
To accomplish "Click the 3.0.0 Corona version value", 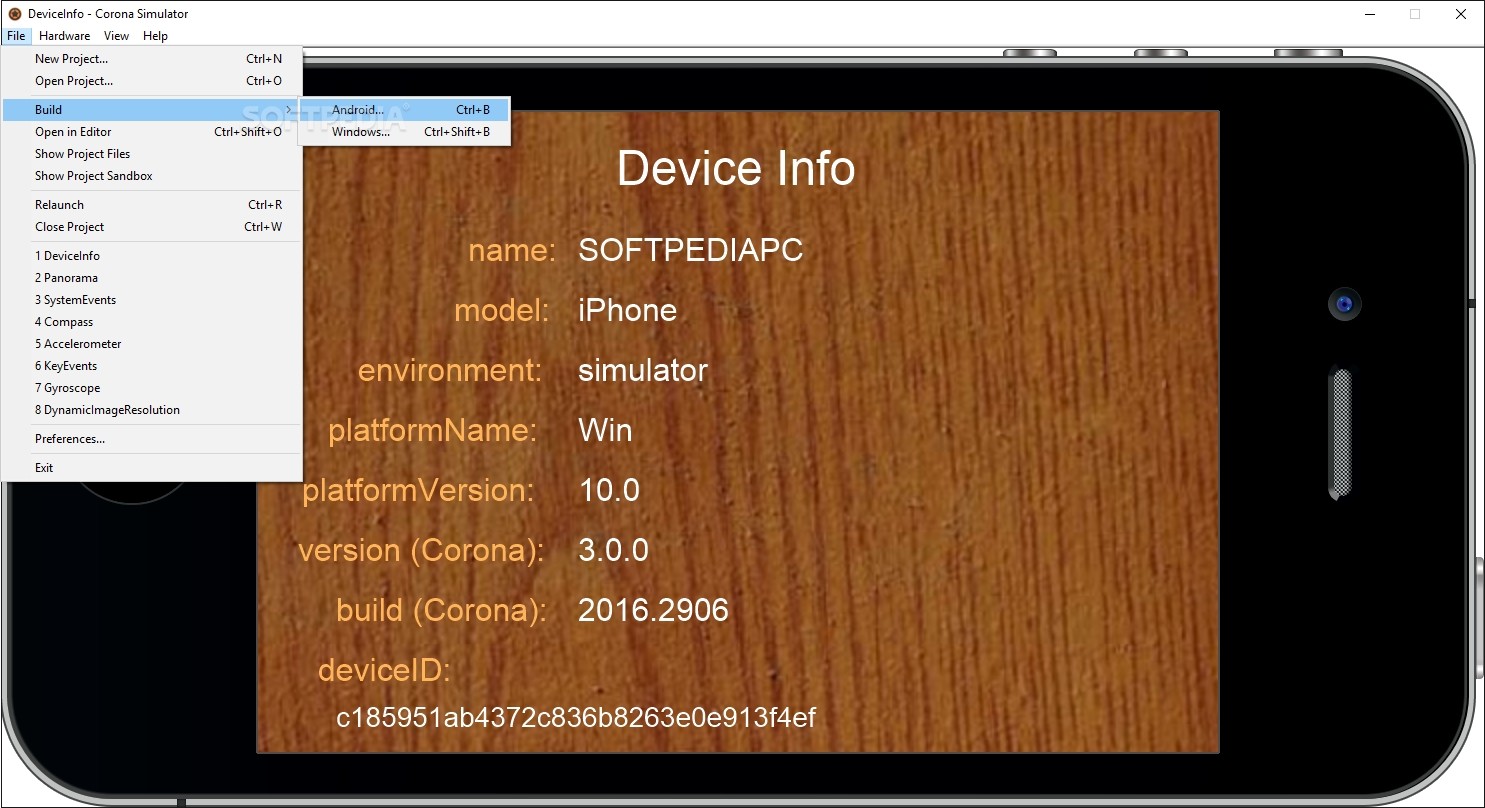I will pyautogui.click(x=614, y=550).
